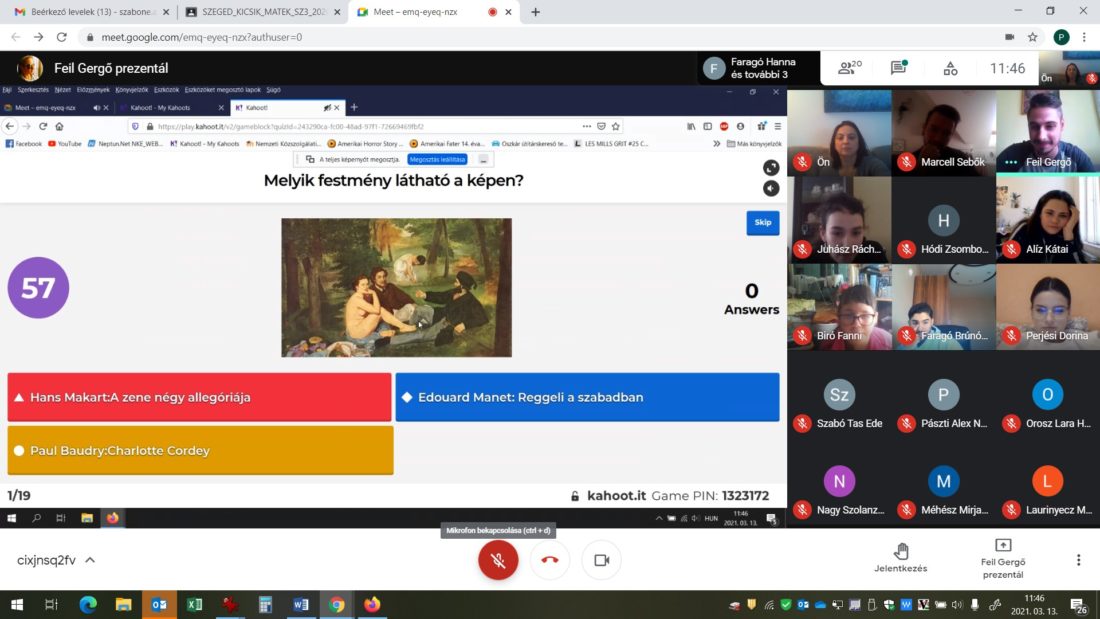Open Word from the taskbar
Image resolution: width=1100 pixels, height=619 pixels.
pyautogui.click(x=301, y=604)
